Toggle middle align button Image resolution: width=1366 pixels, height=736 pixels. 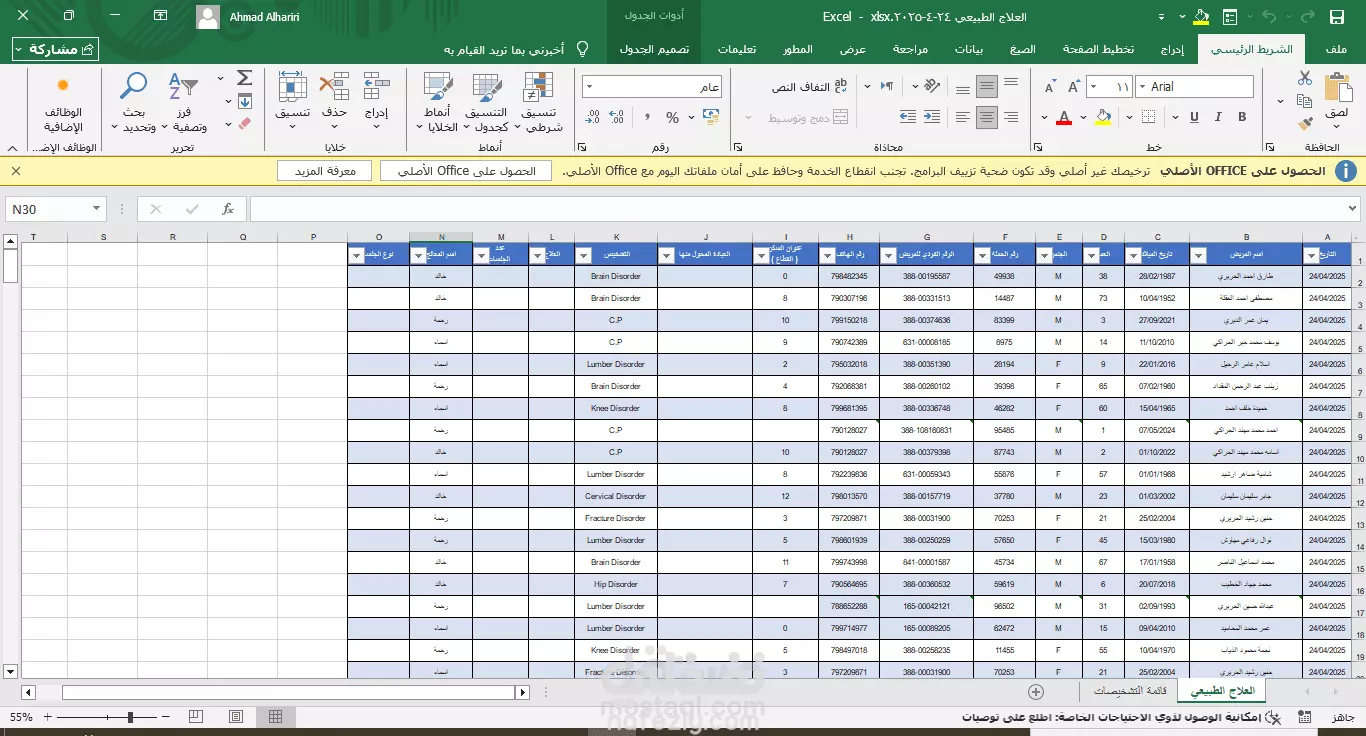click(987, 87)
